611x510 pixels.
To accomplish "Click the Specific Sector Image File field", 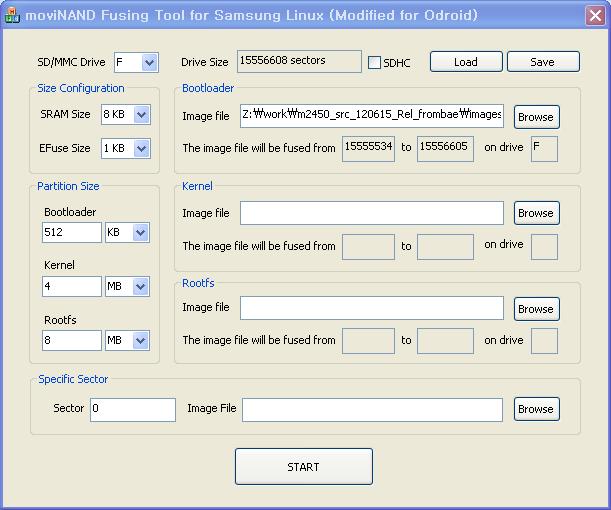I will pos(372,410).
